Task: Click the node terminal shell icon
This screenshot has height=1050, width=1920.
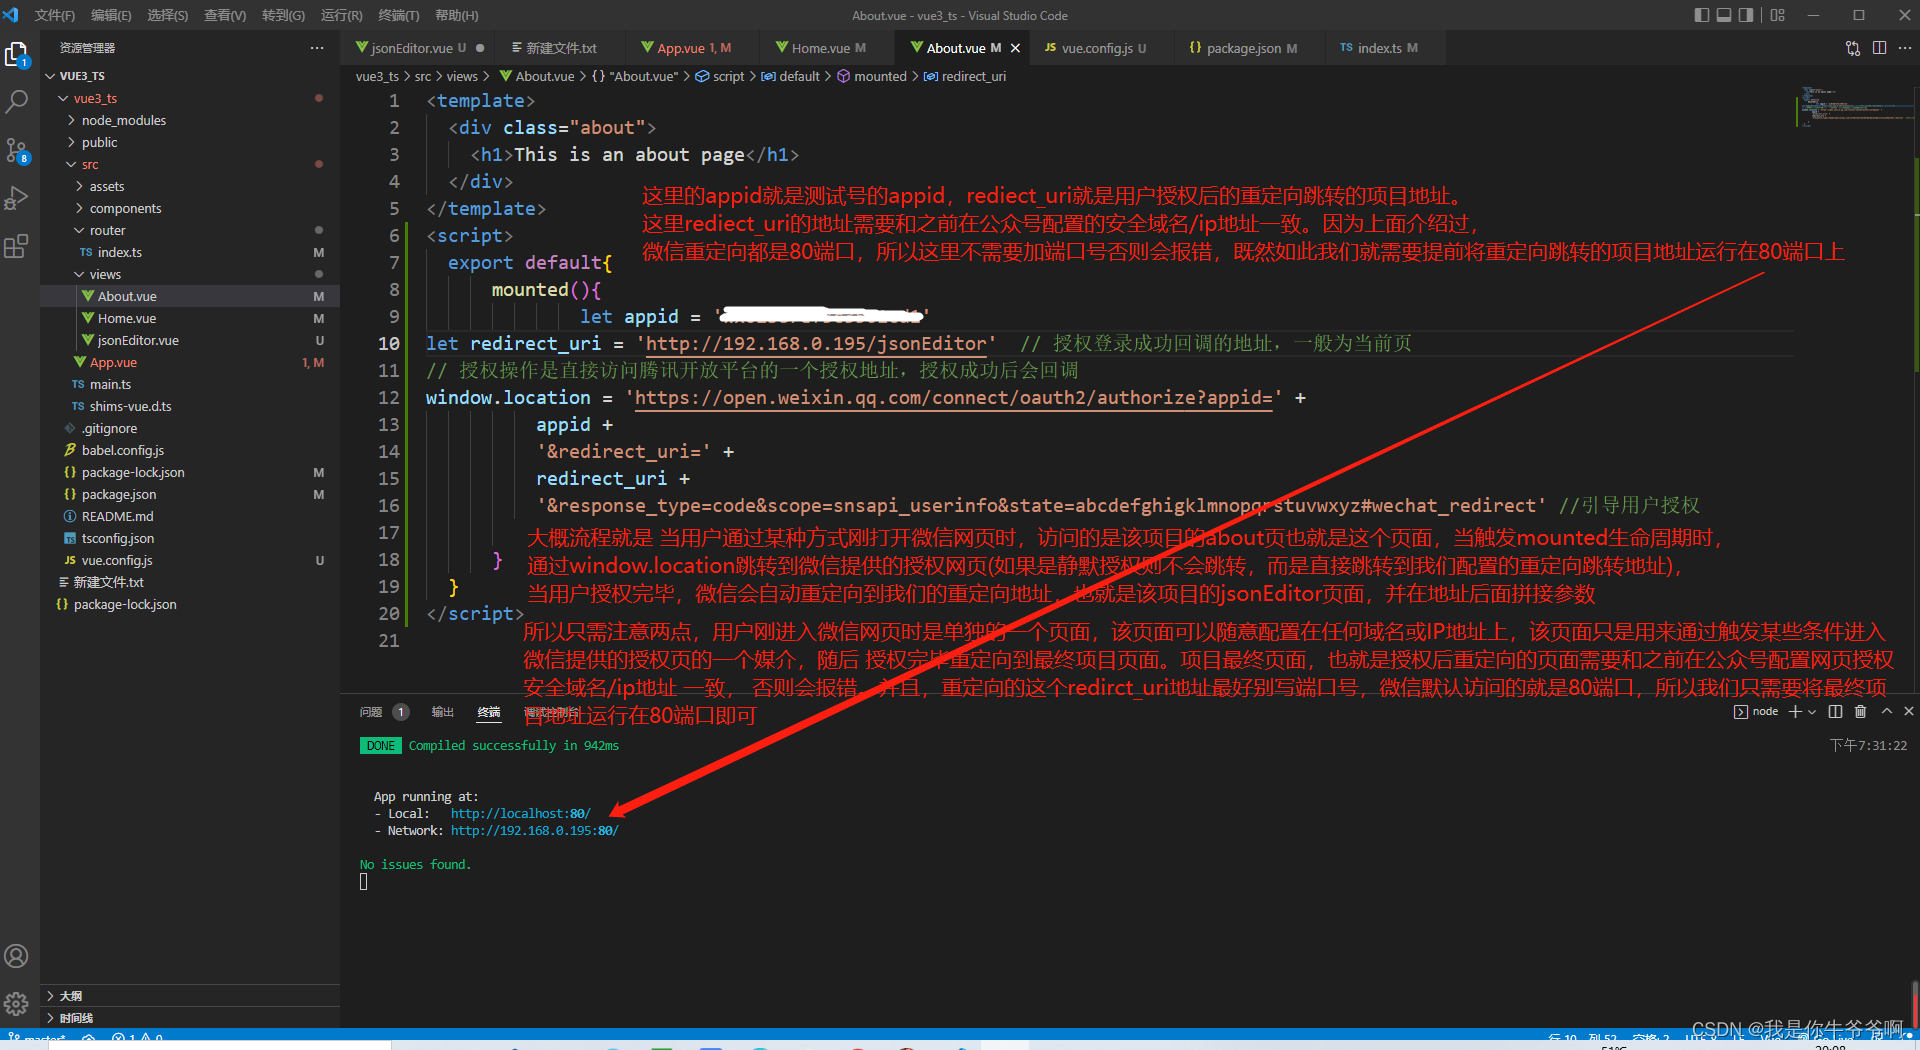Action: (1741, 712)
